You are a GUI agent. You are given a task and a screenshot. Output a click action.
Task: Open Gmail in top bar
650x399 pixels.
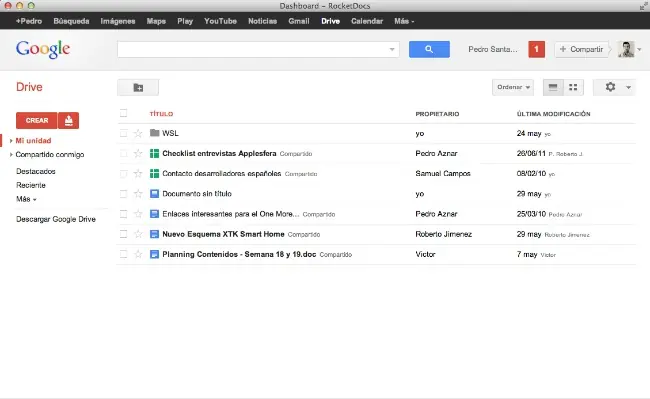pyautogui.click(x=299, y=21)
